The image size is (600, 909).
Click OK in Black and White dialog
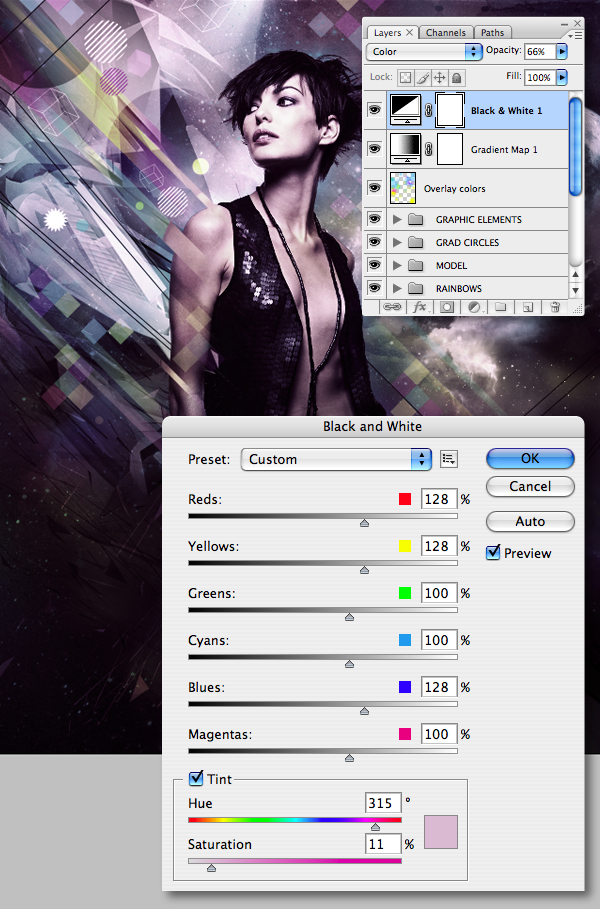(530, 458)
